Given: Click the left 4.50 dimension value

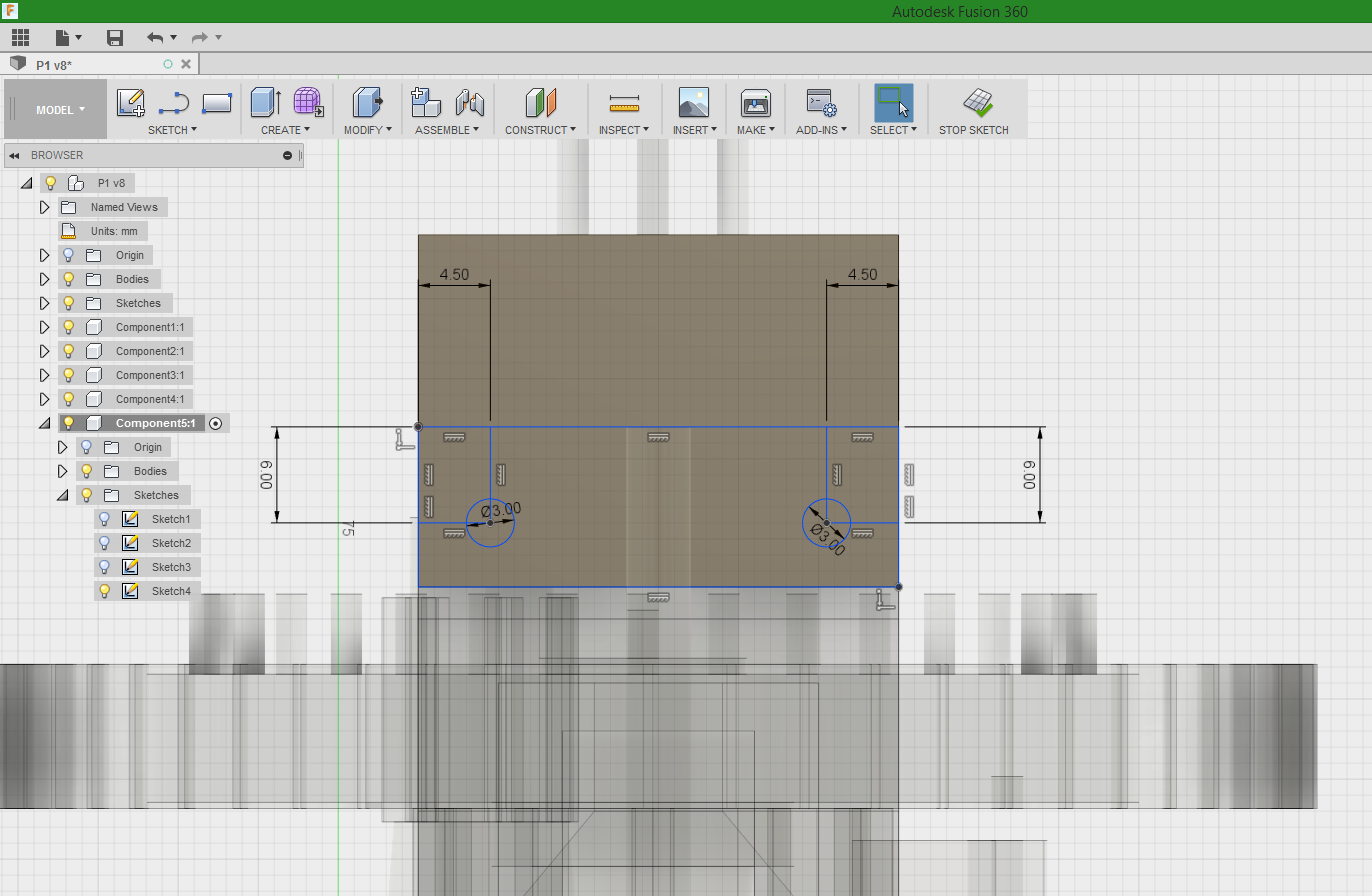Looking at the screenshot, I should pyautogui.click(x=454, y=274).
